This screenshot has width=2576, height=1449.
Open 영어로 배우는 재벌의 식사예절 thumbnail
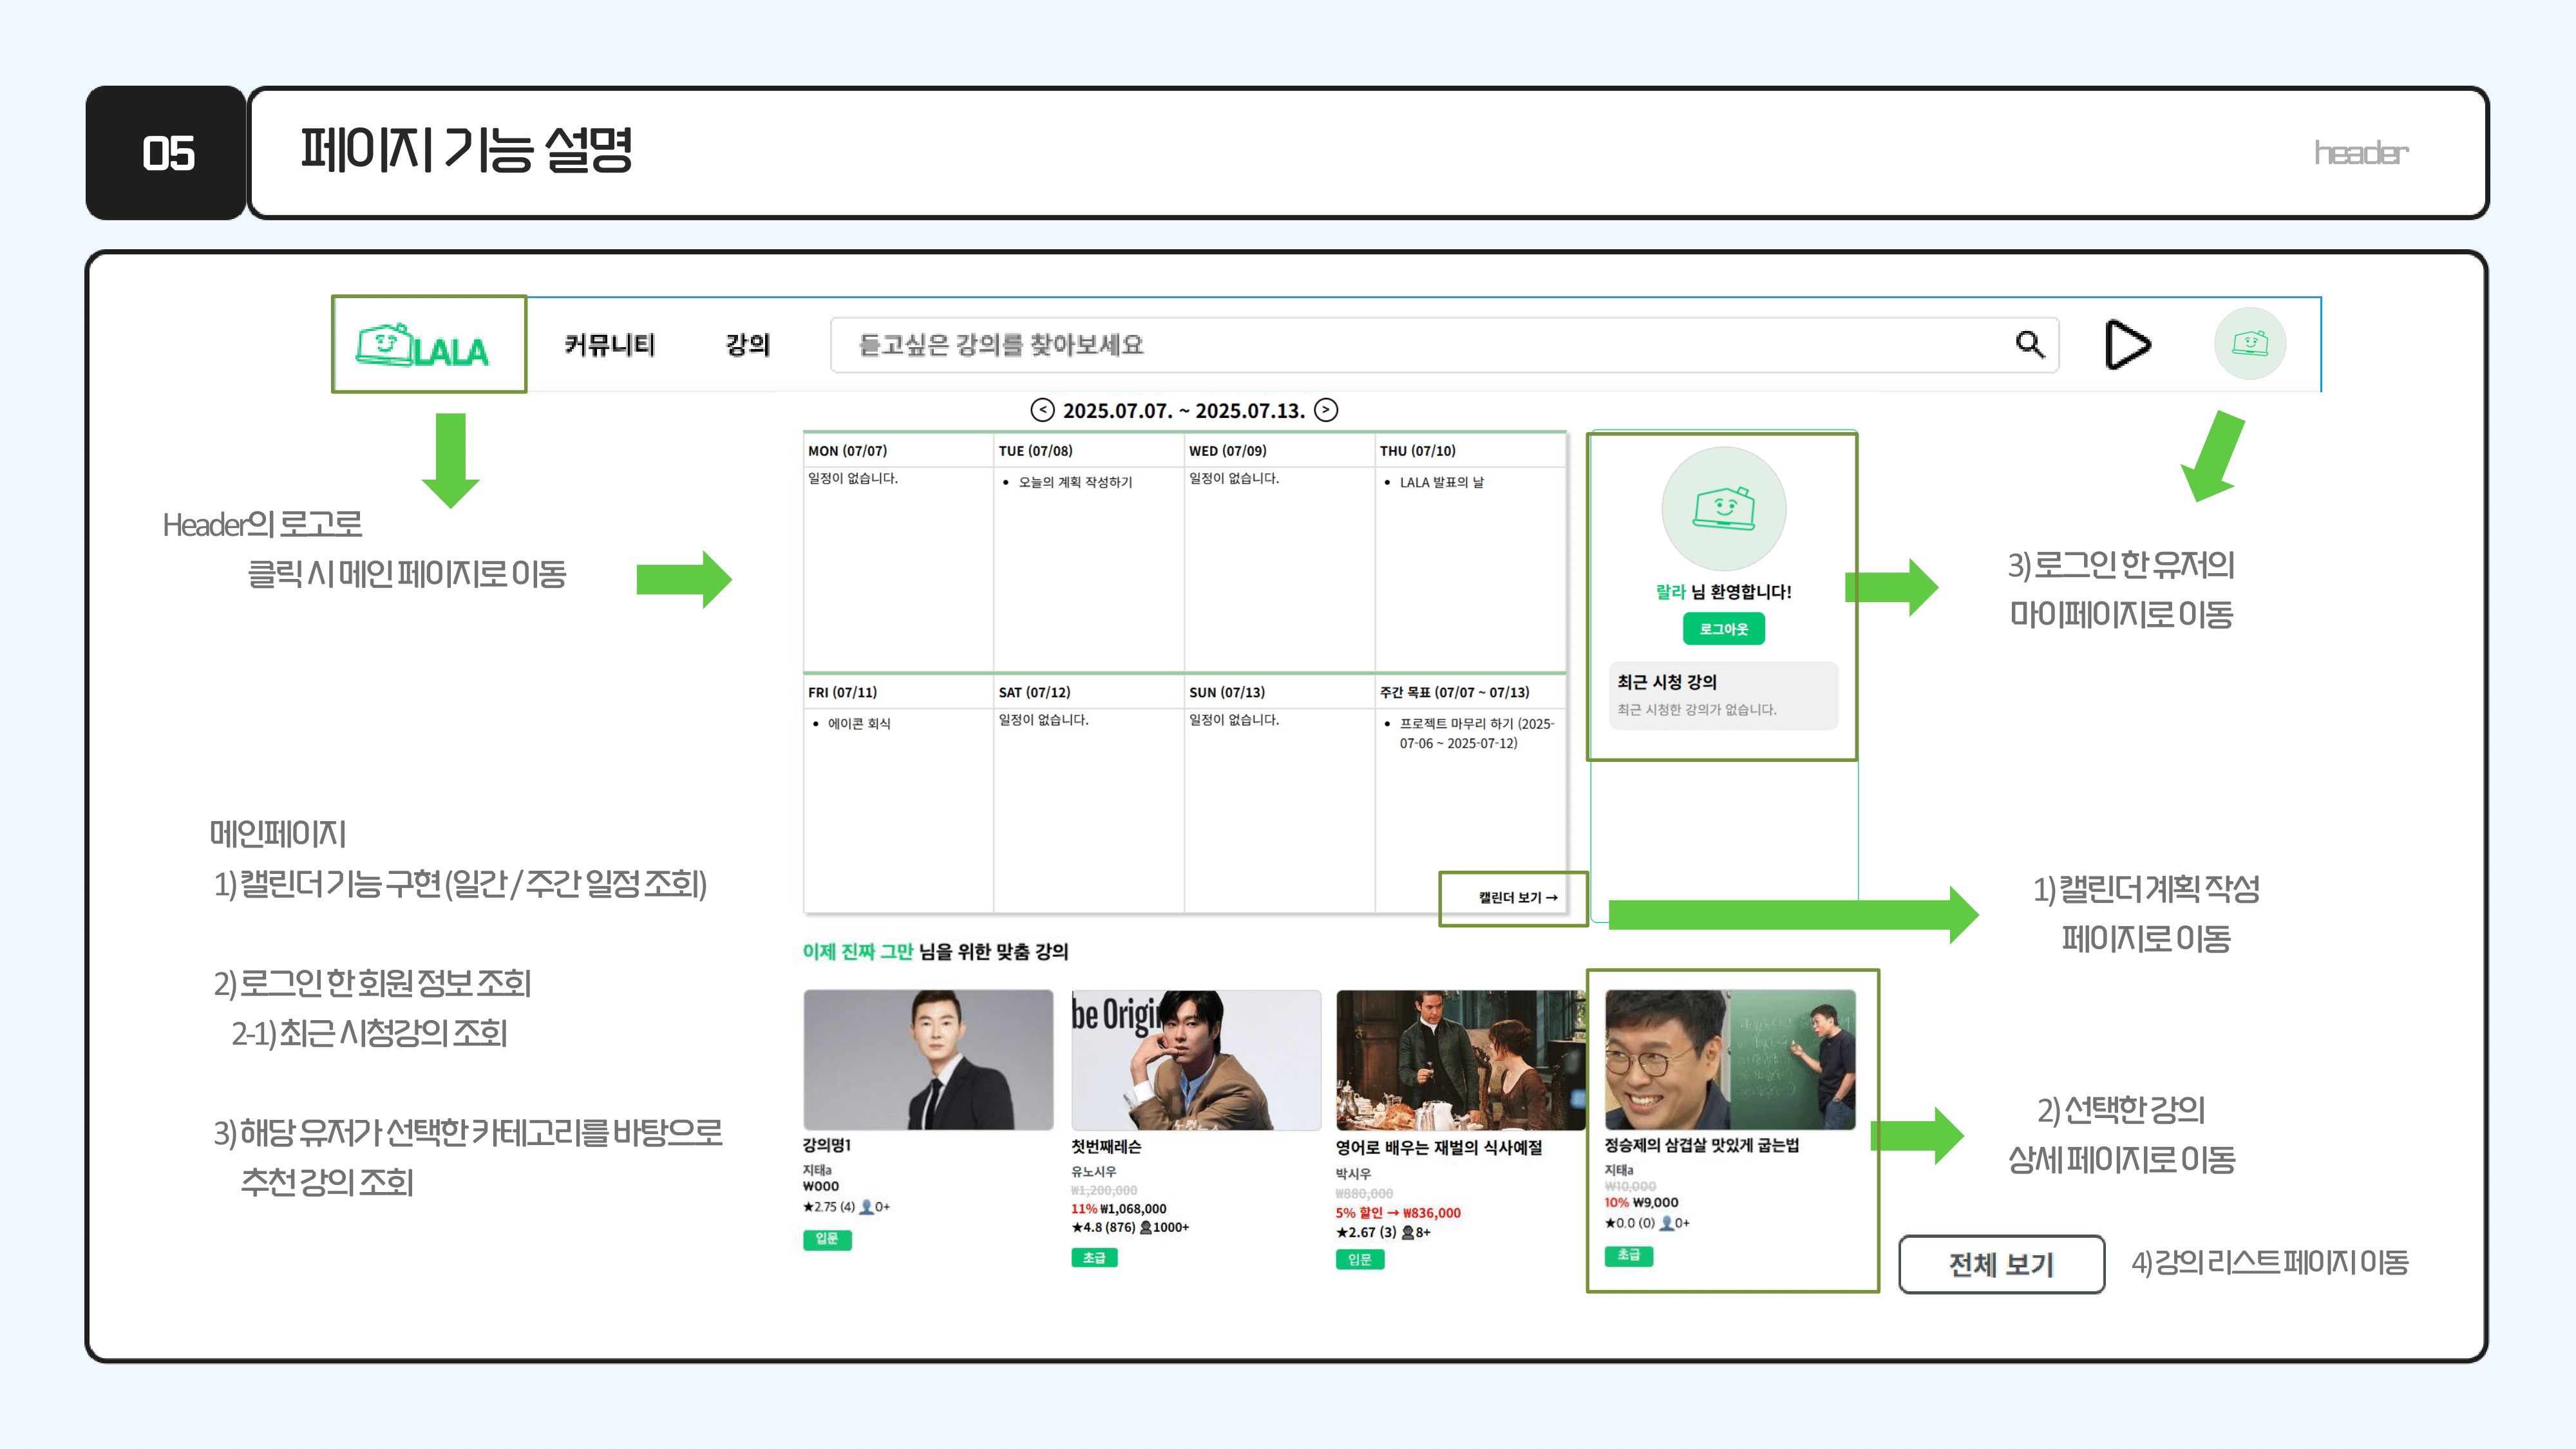pyautogui.click(x=1460, y=1060)
